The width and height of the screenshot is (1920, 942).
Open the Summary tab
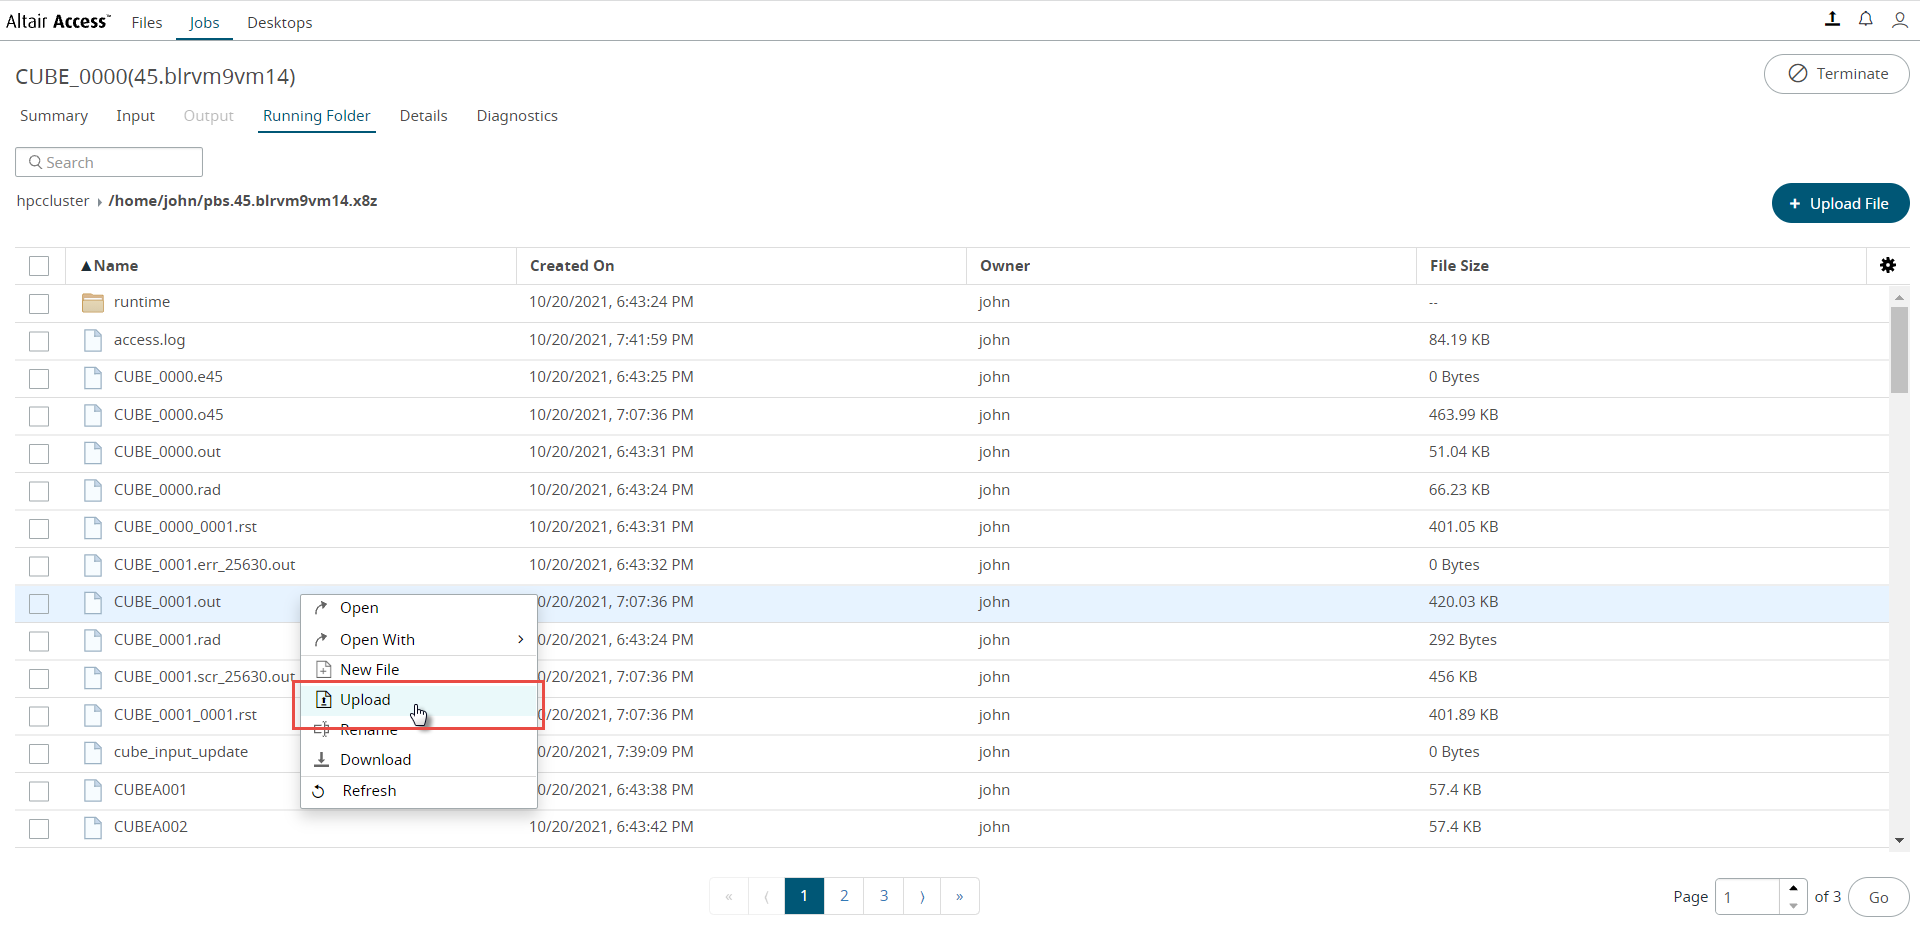click(54, 116)
